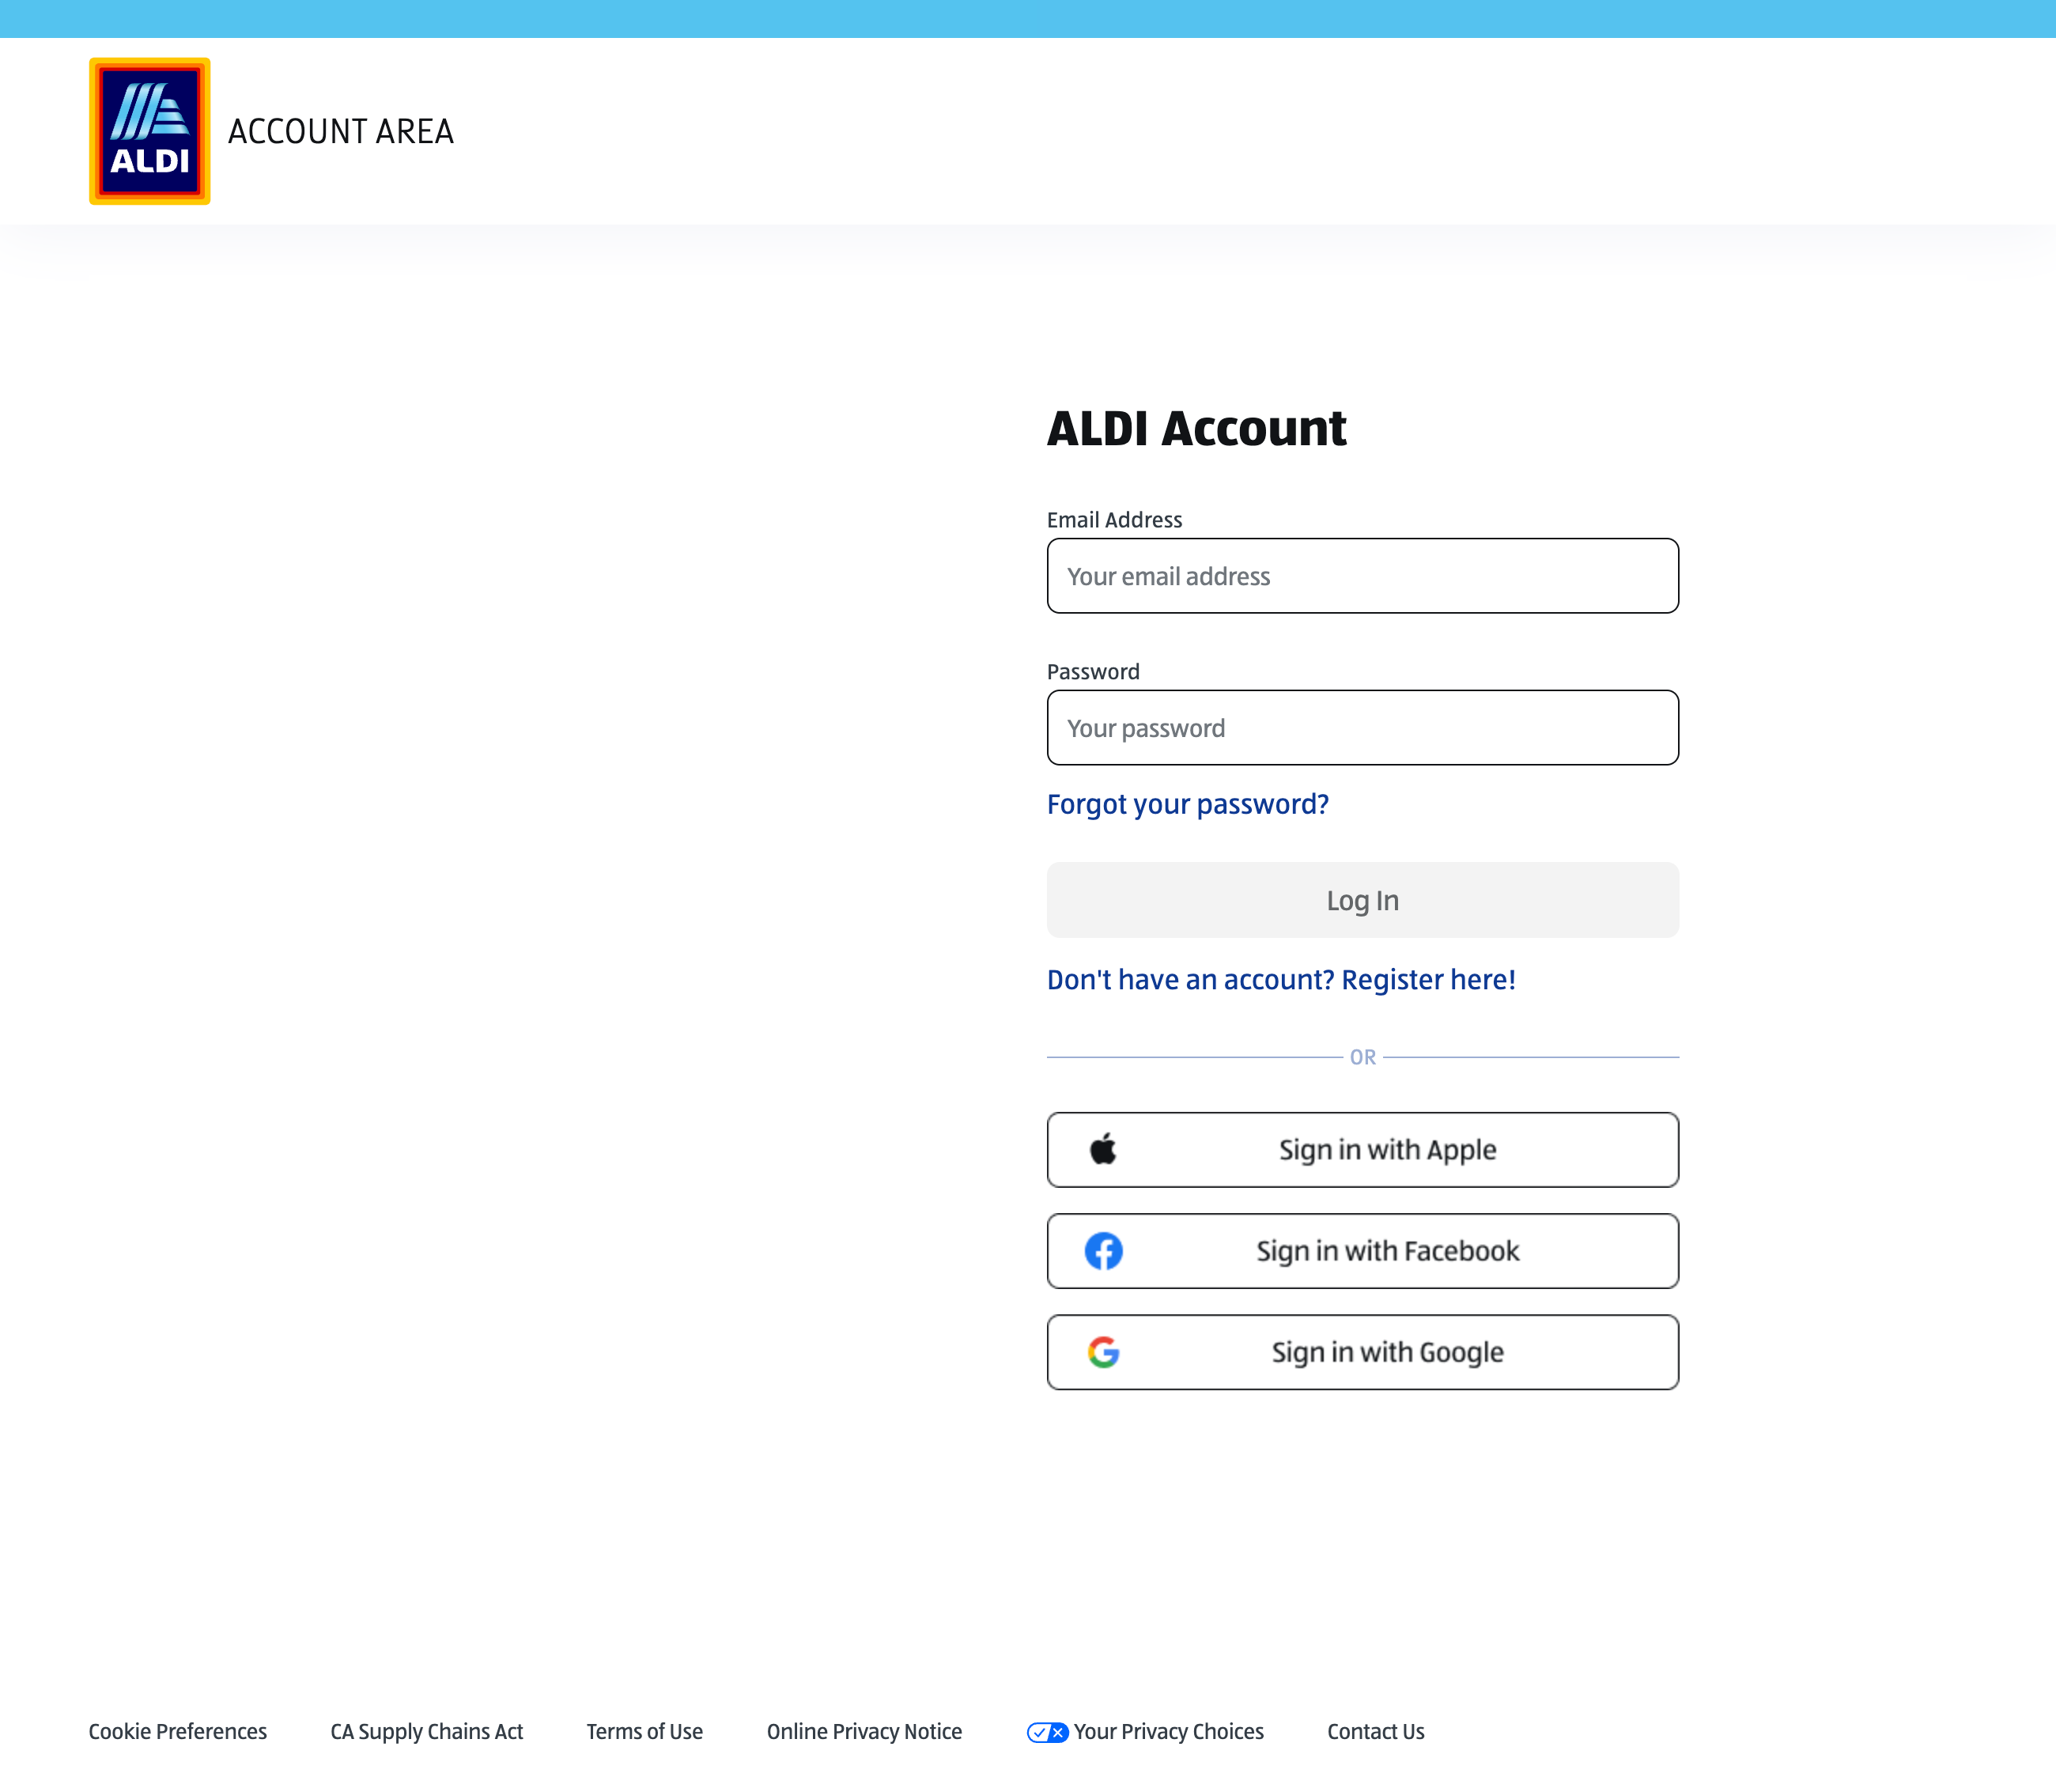The width and height of the screenshot is (2056, 1792).
Task: Go to Contact Us
Action: coord(1376,1731)
